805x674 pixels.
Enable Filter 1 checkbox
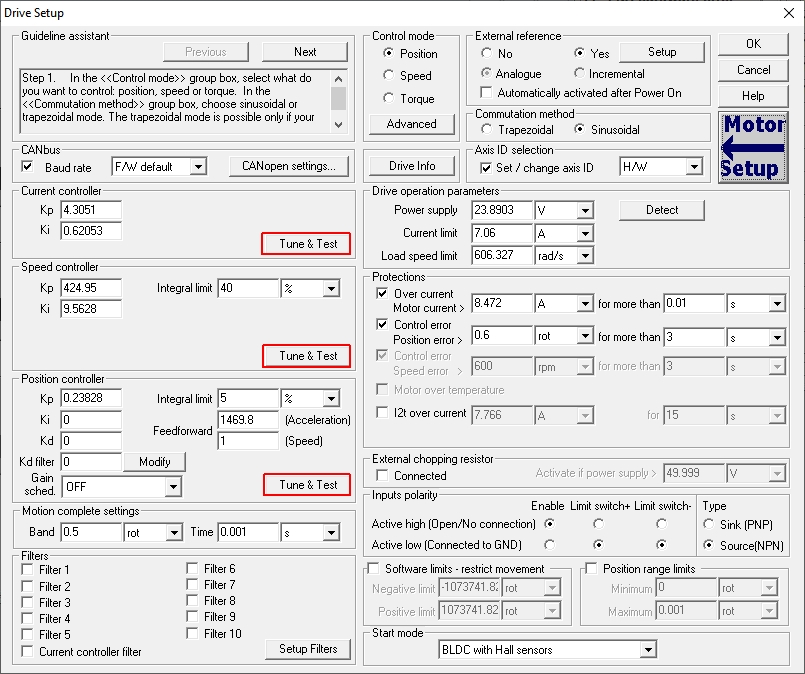[x=27, y=569]
